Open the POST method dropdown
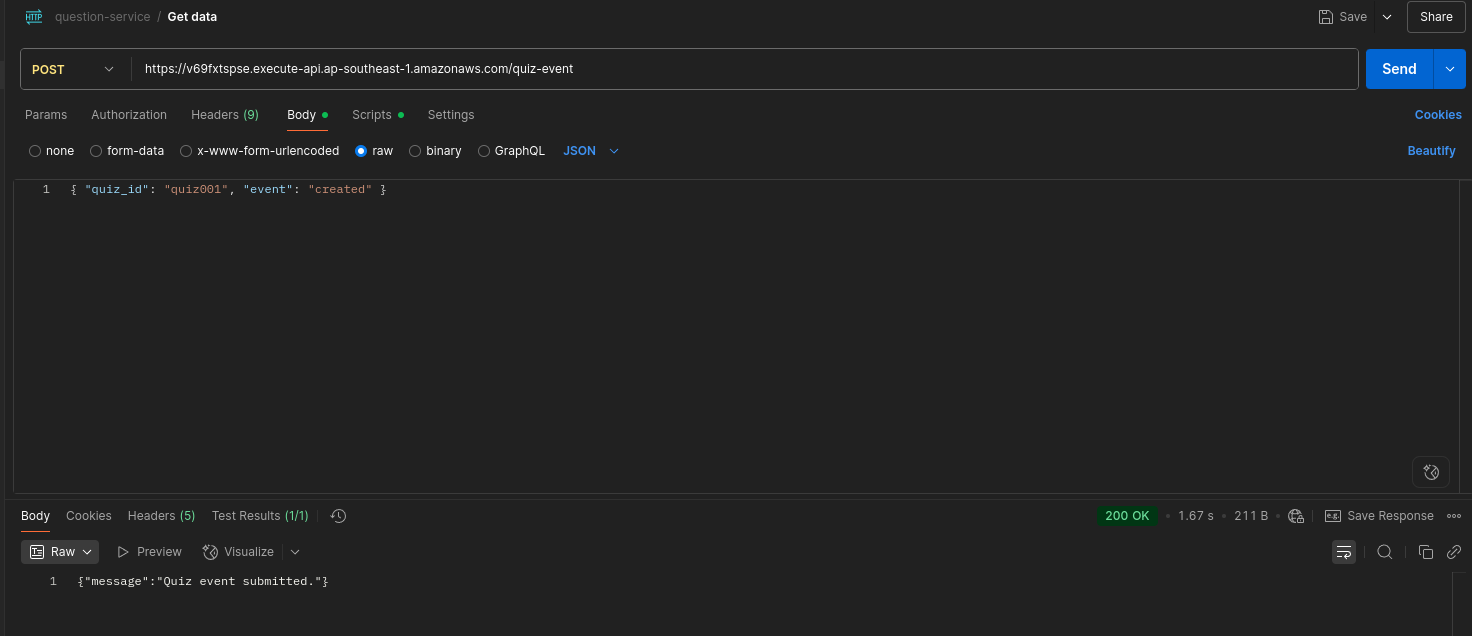 tap(74, 69)
